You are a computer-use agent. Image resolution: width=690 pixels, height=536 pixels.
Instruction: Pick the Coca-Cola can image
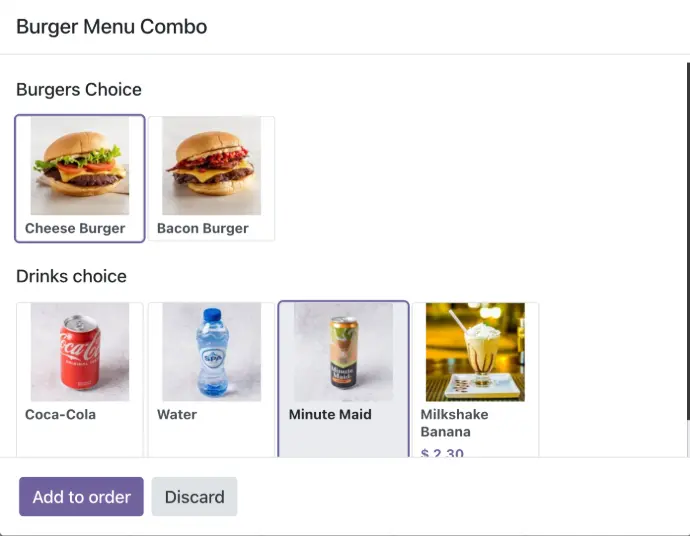click(x=80, y=352)
